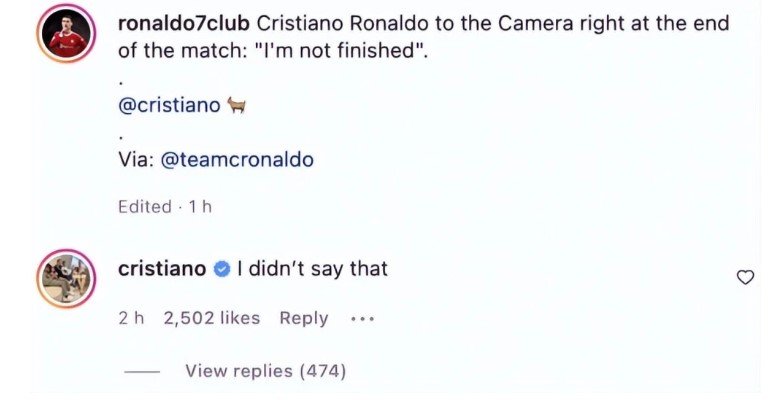Expand View replies (474)

pos(265,371)
